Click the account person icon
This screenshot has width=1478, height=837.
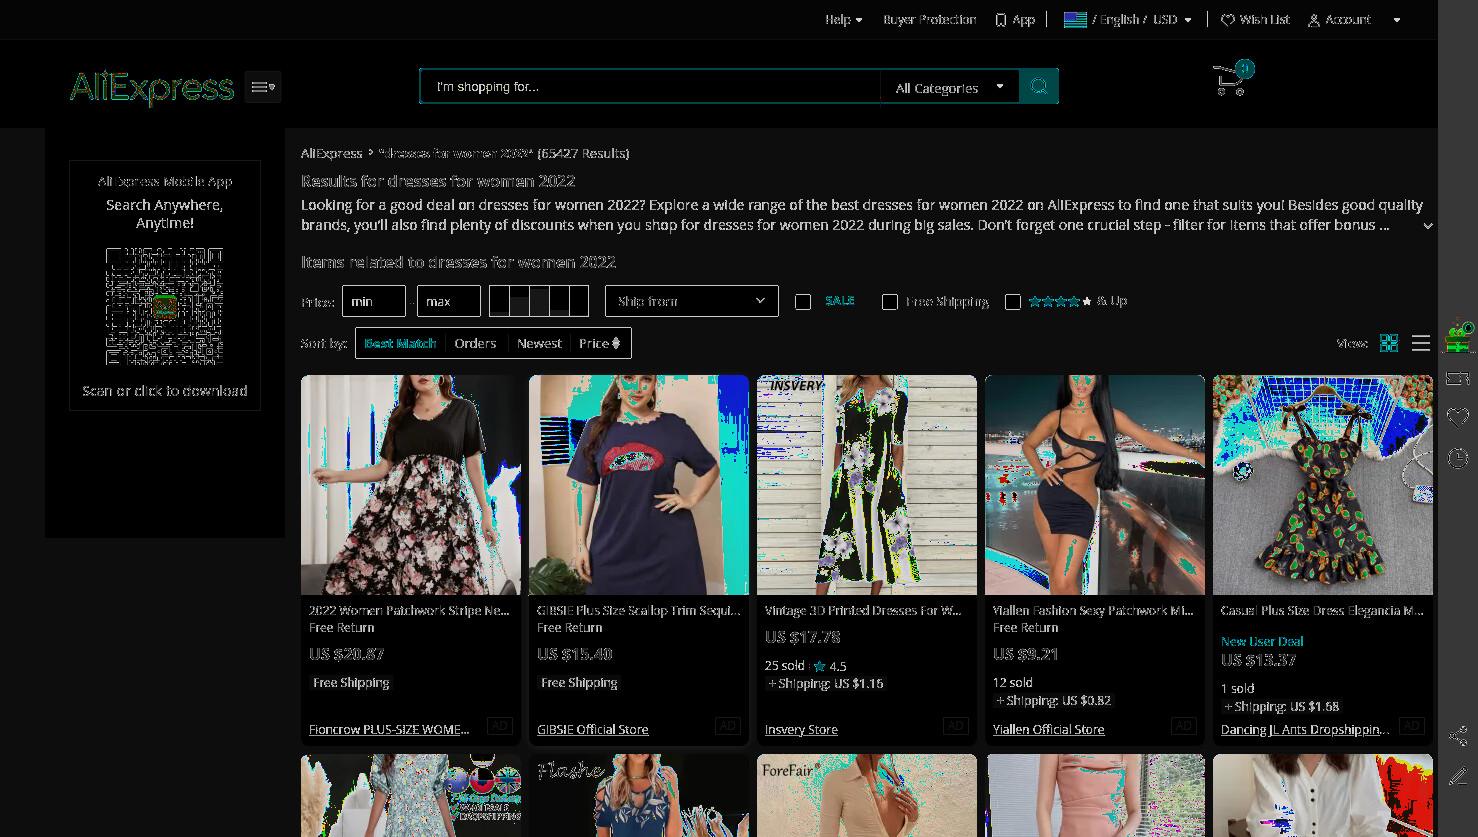(x=1314, y=20)
